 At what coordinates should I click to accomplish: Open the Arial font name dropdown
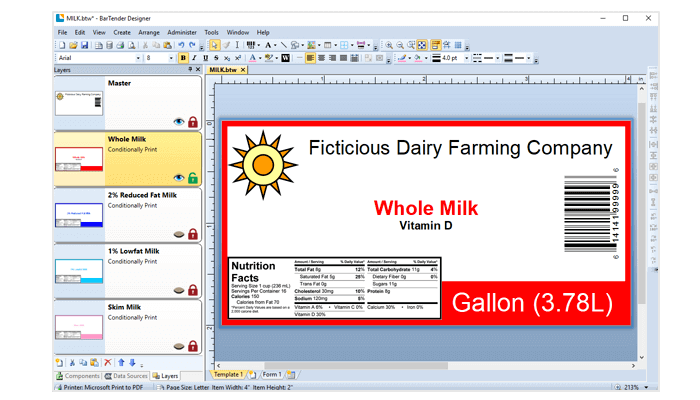click(138, 58)
